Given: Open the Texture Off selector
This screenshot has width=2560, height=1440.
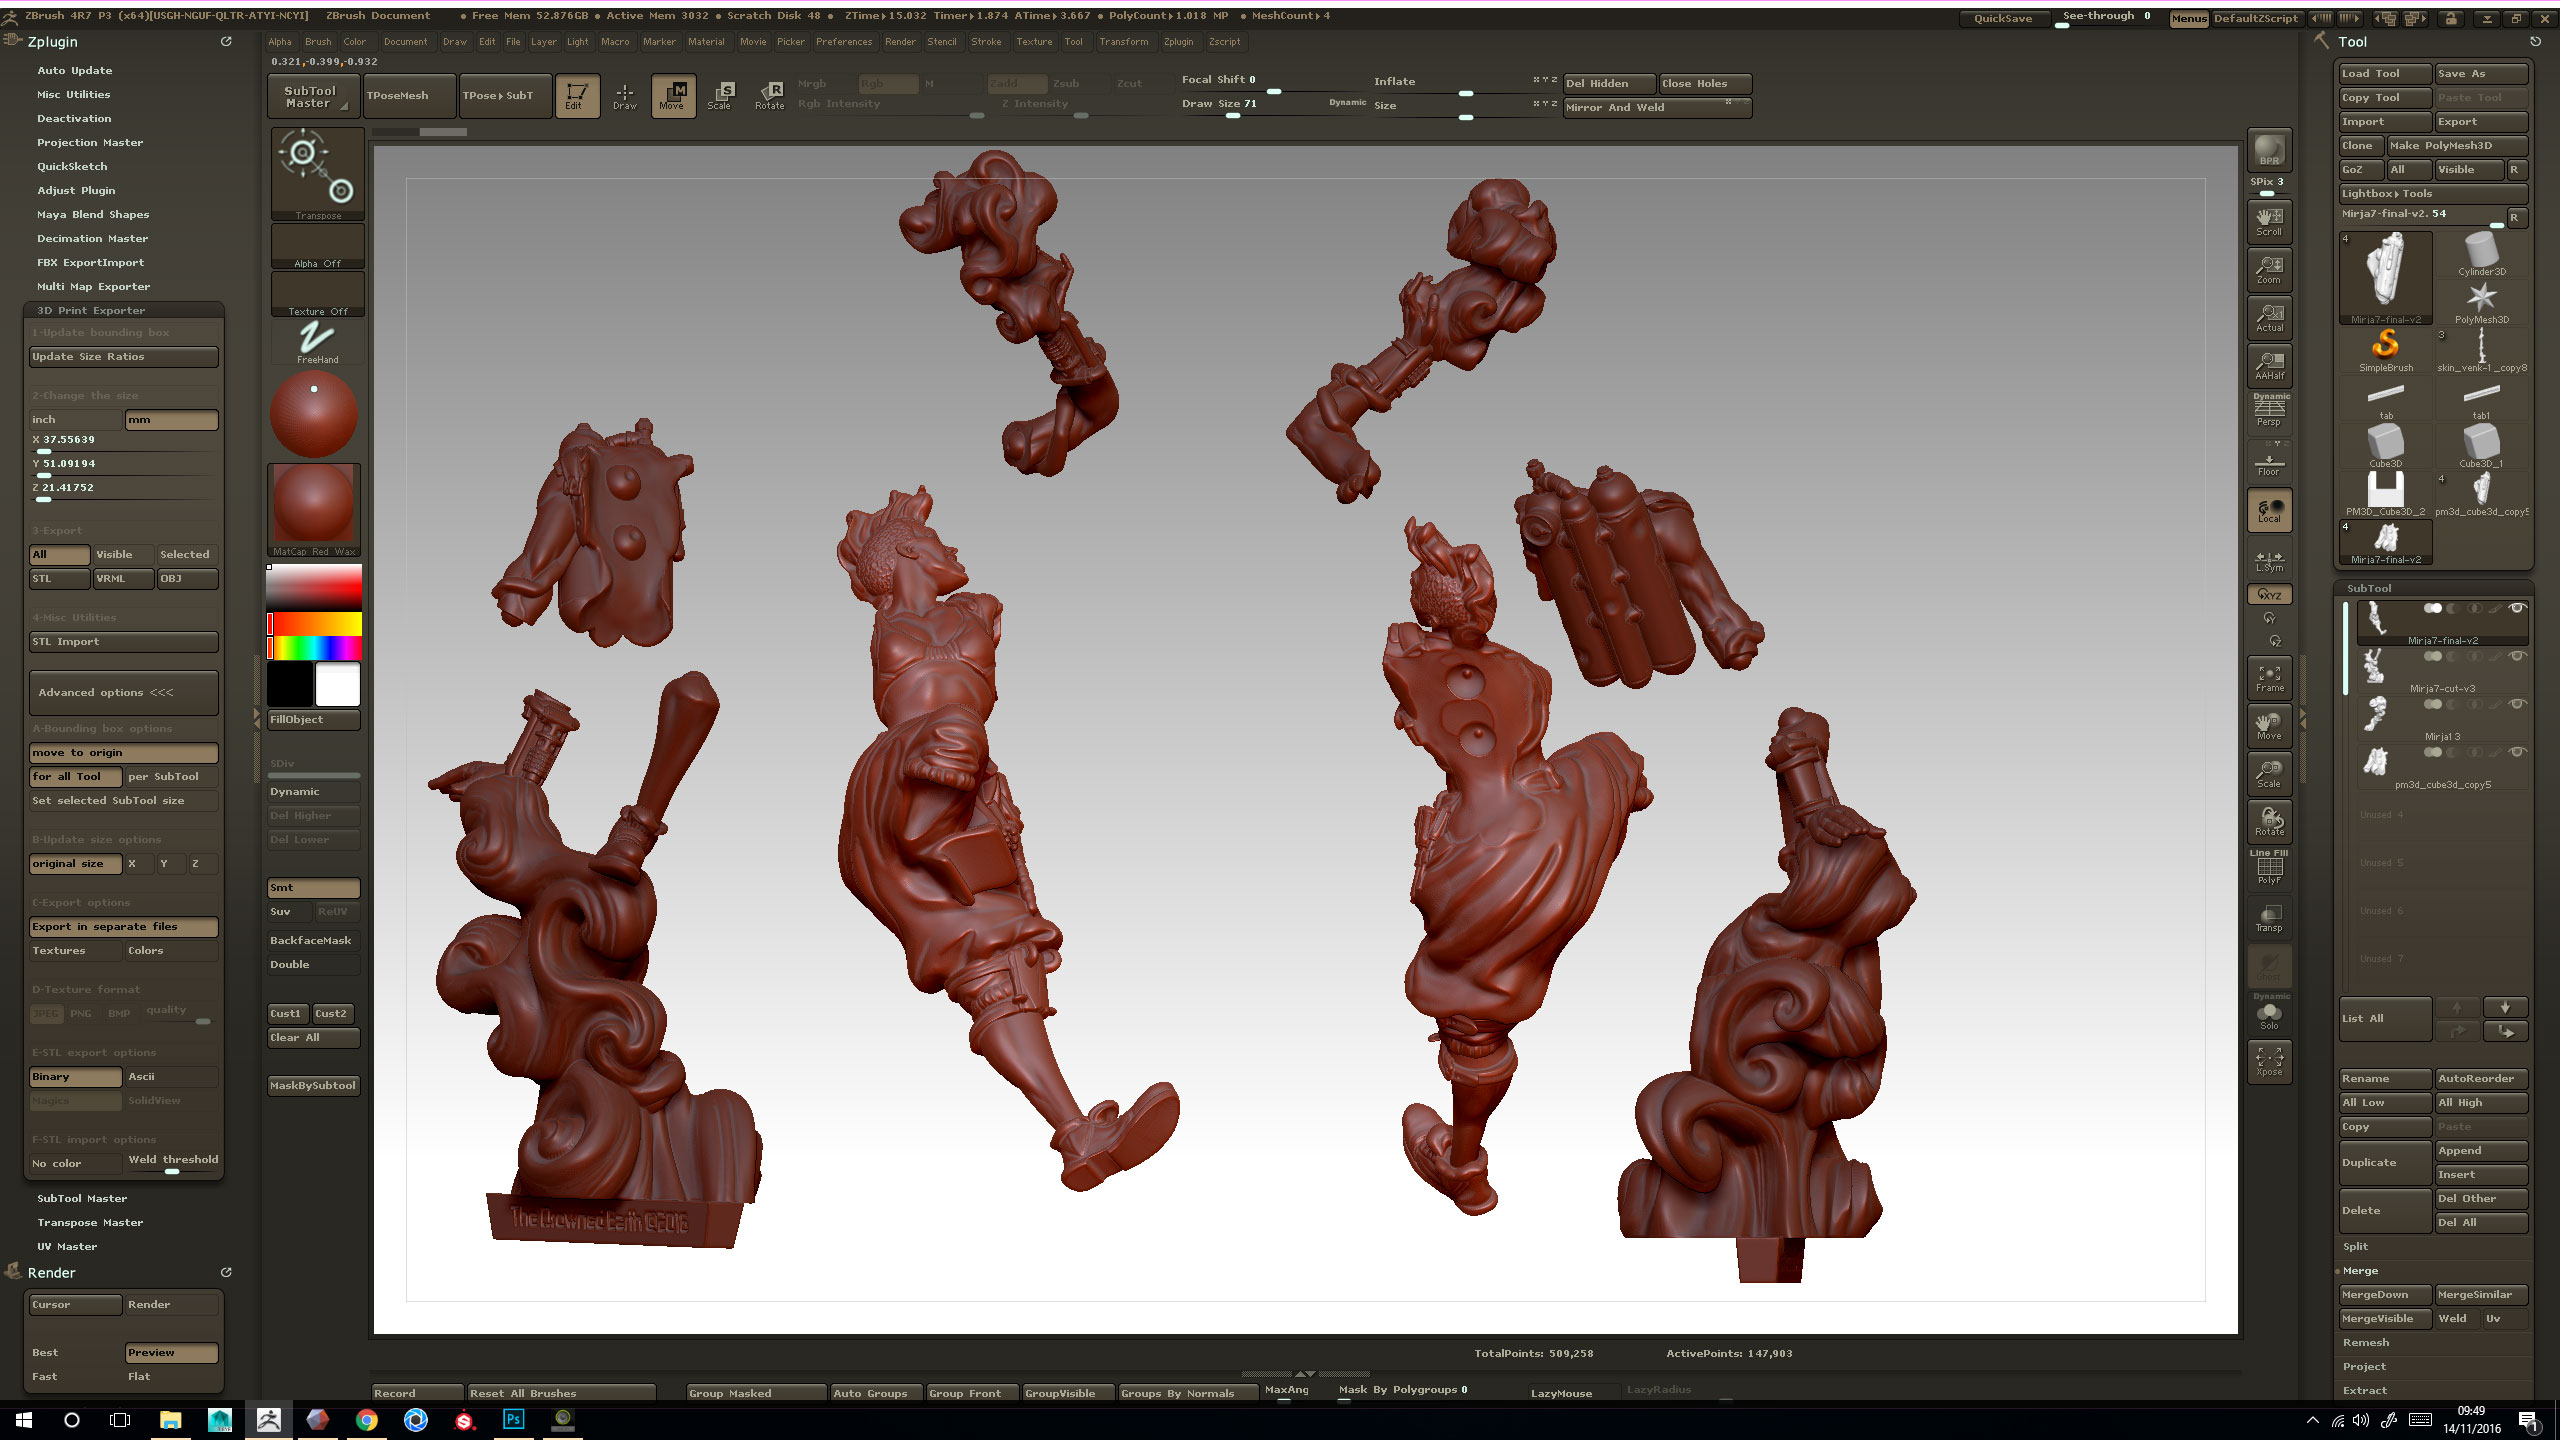Looking at the screenshot, I should (x=317, y=294).
